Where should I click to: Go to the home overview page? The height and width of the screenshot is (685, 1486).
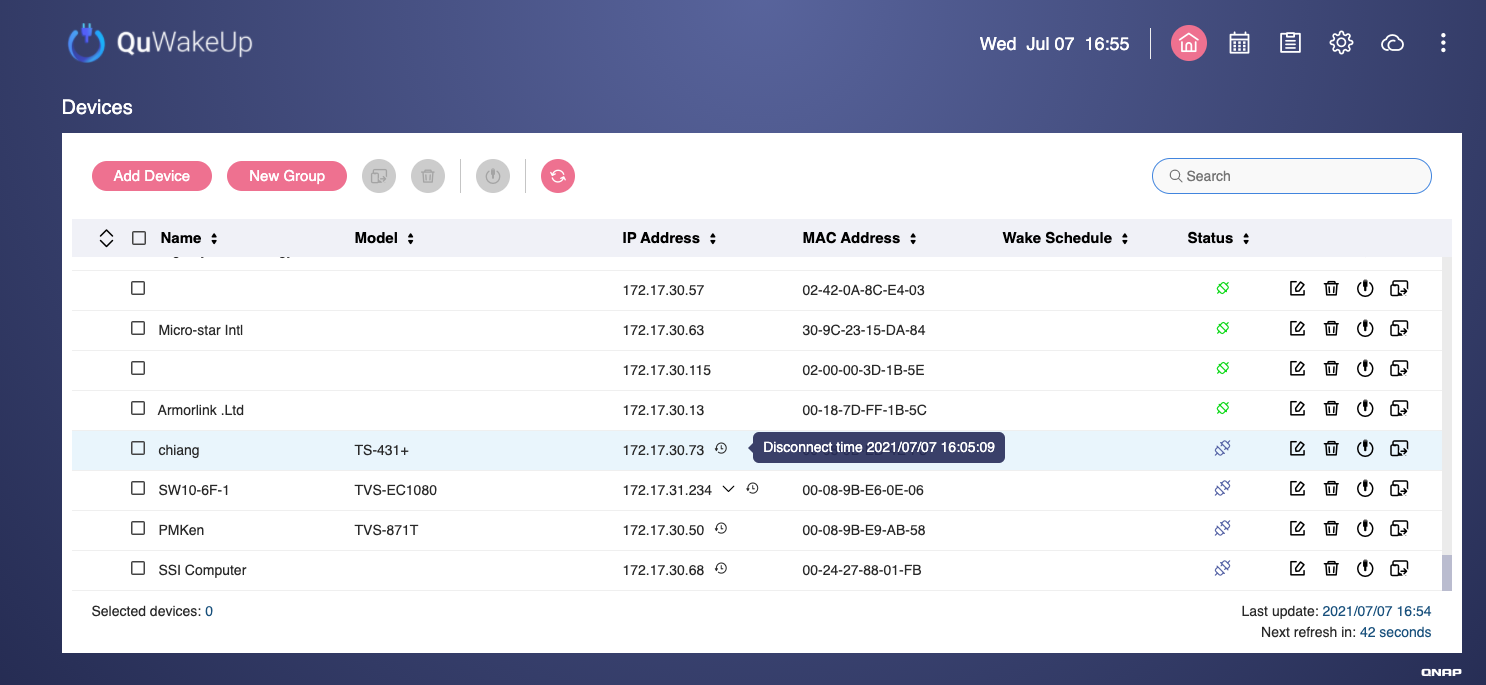[1188, 43]
